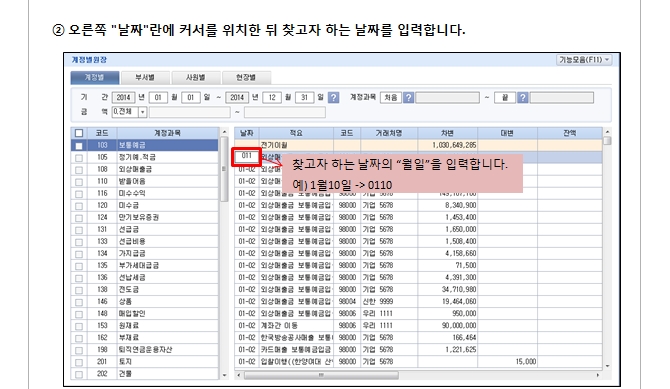The width and height of the screenshot is (670, 389).
Task: Select account row 201 토지
Action: (145, 362)
